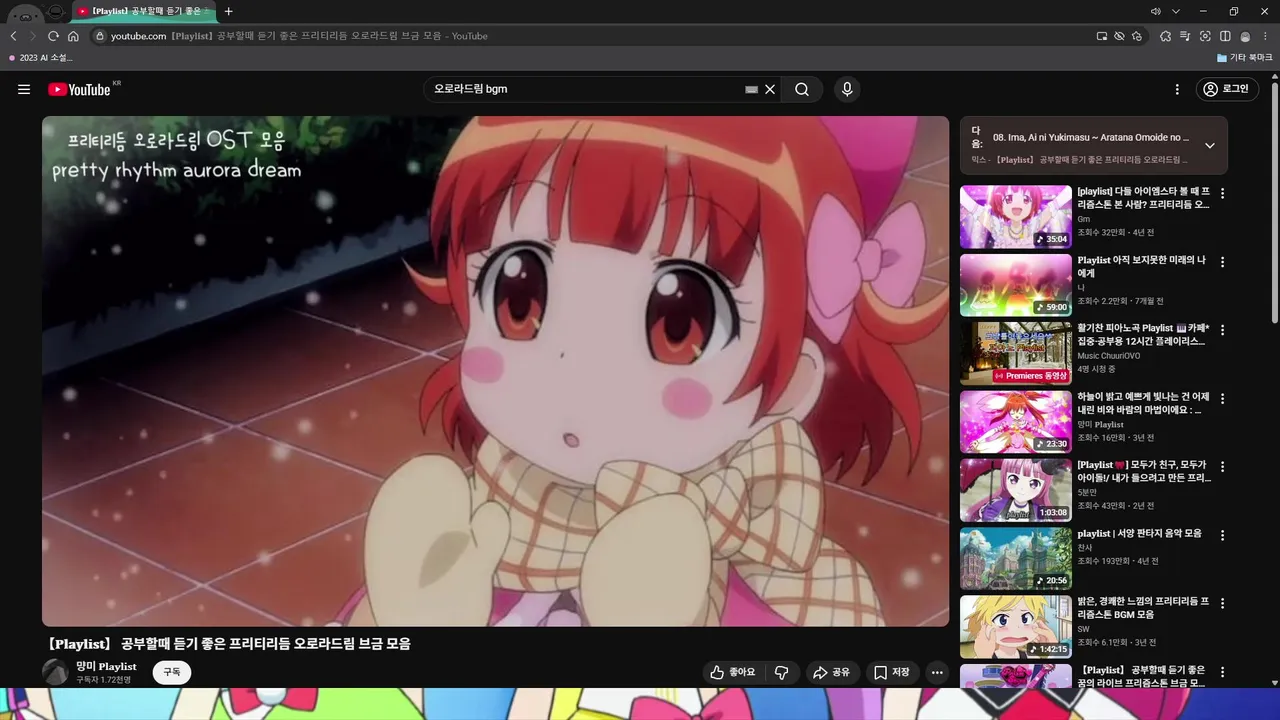Open tab search chevron in the title bar
1280x720 pixels.
1175,11
